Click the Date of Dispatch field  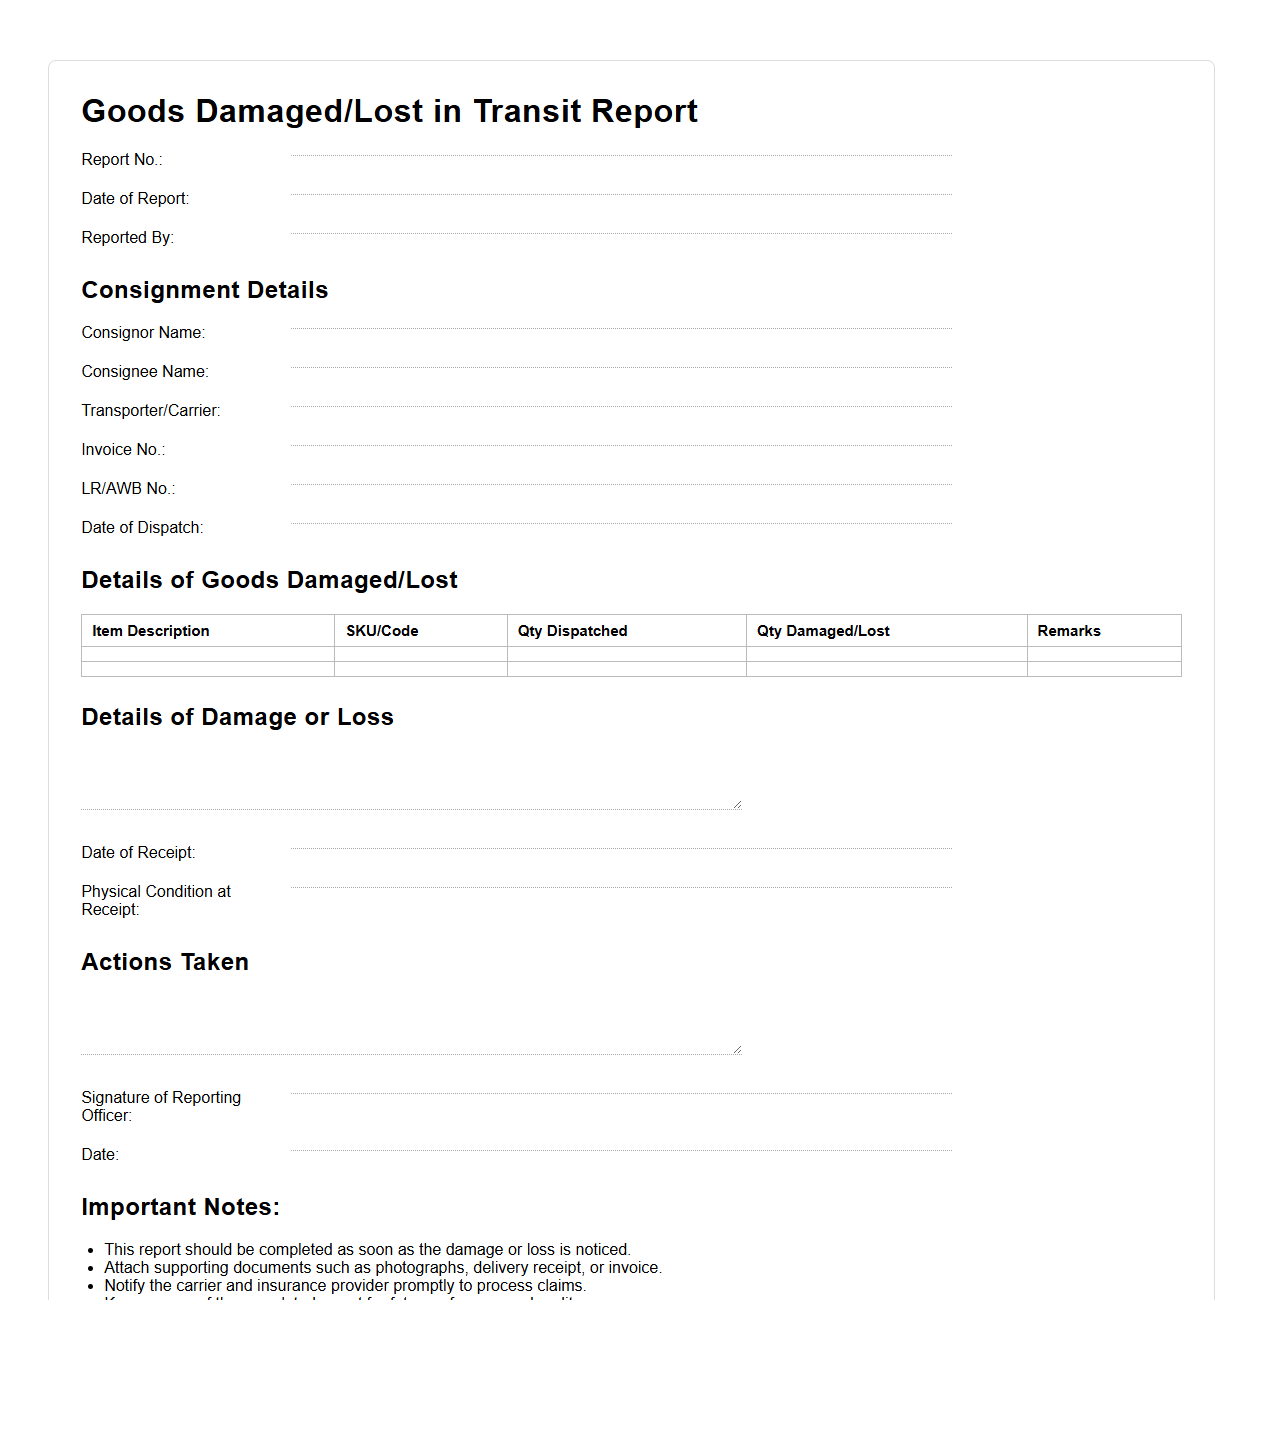pos(620,515)
